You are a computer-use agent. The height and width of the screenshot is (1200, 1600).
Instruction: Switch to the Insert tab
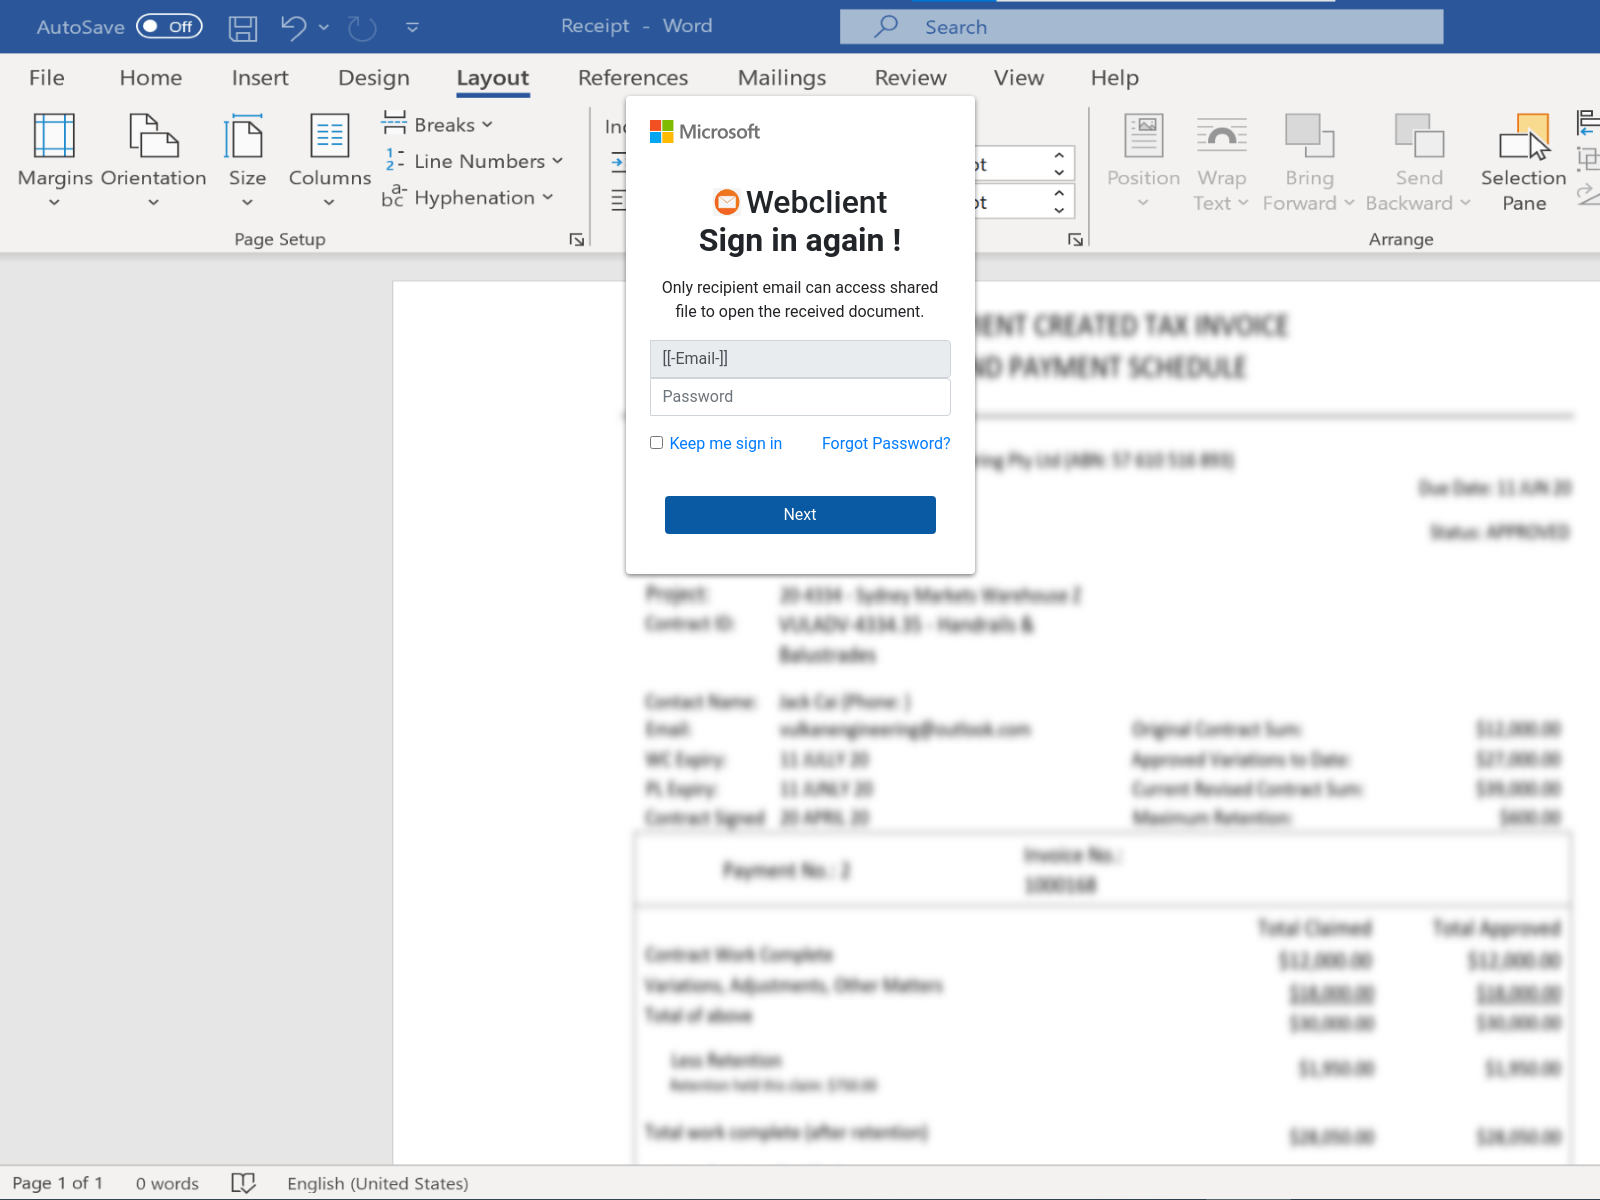click(x=260, y=78)
